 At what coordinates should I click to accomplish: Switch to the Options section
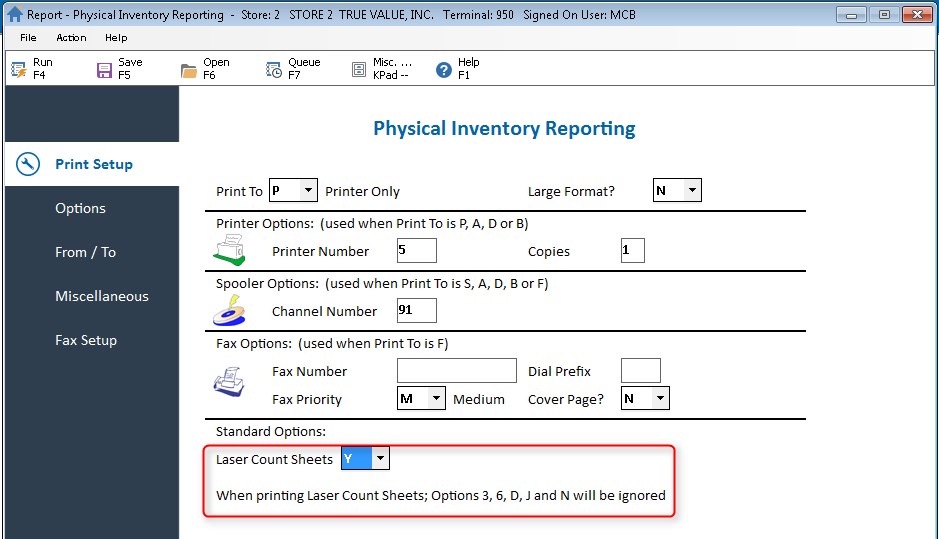80,208
